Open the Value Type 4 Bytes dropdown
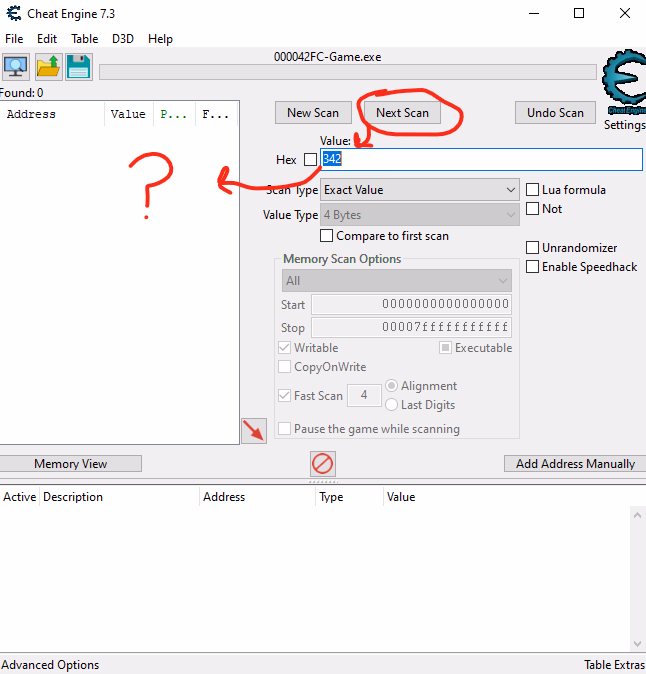 [419, 214]
